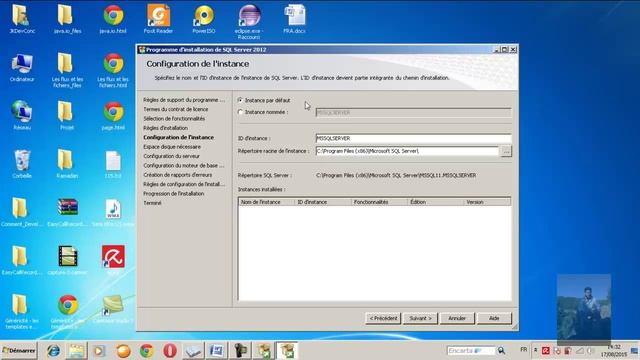Screen dimensions: 640x360
Task: Open the WMA audio file icon
Action: pos(113,212)
